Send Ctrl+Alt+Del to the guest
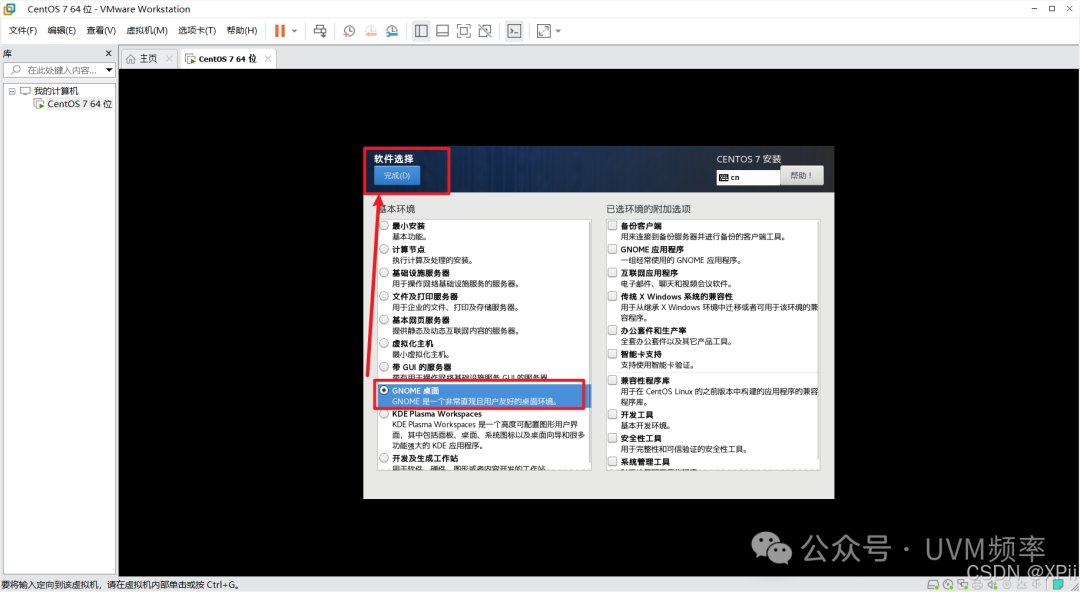Viewport: 1080px width, 592px height. coord(320,31)
